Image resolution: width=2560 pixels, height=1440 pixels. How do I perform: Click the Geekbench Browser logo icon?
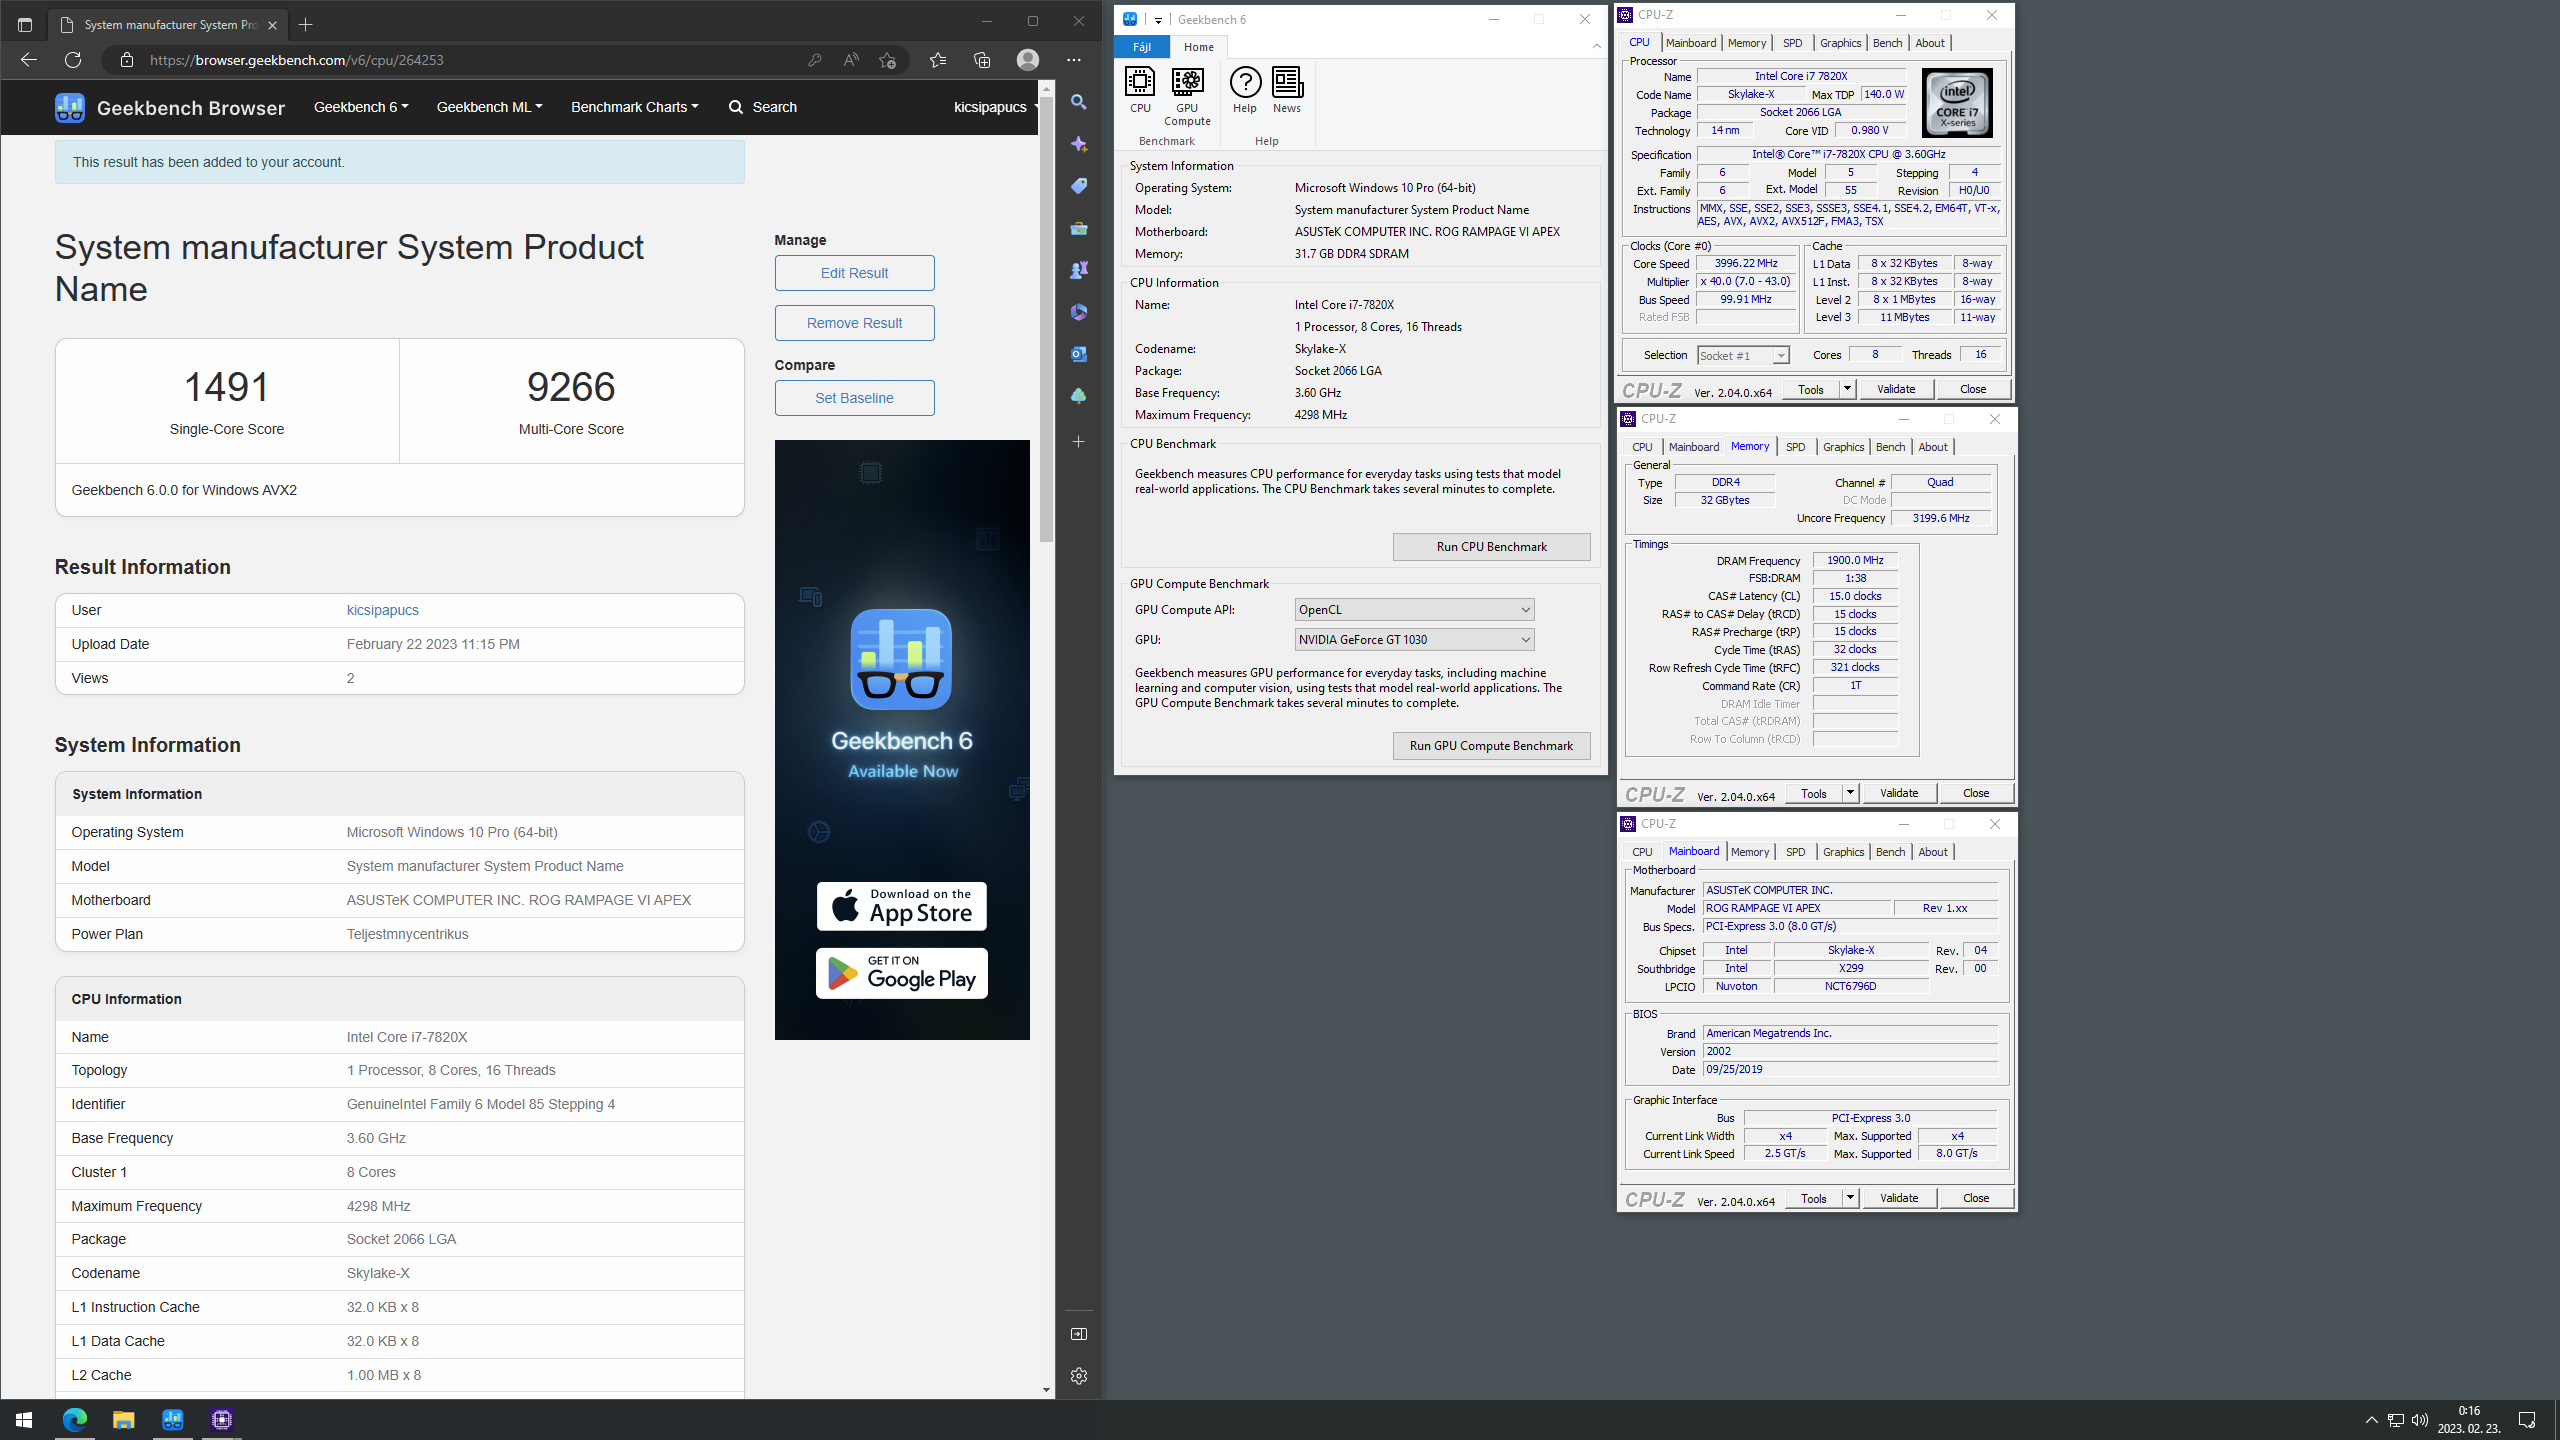(x=70, y=107)
